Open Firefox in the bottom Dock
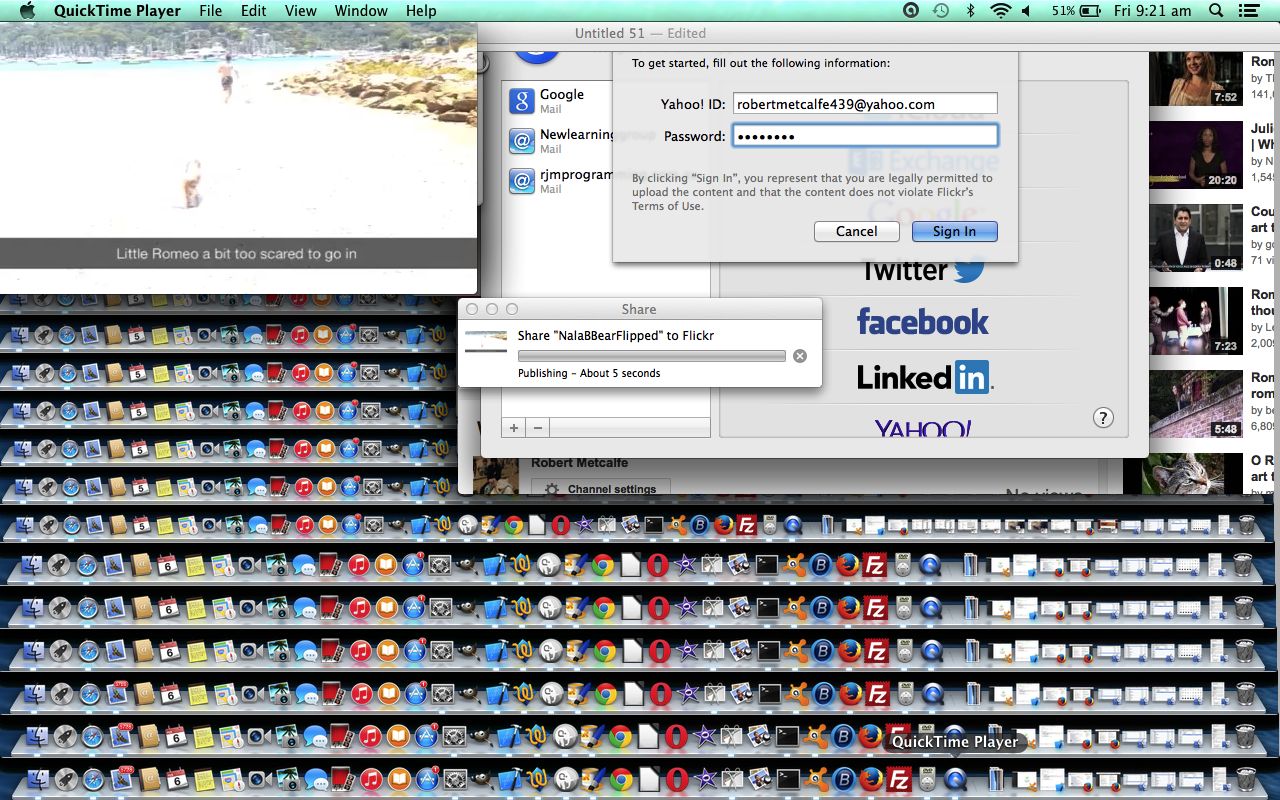The width and height of the screenshot is (1280, 800). pyautogui.click(x=872, y=780)
